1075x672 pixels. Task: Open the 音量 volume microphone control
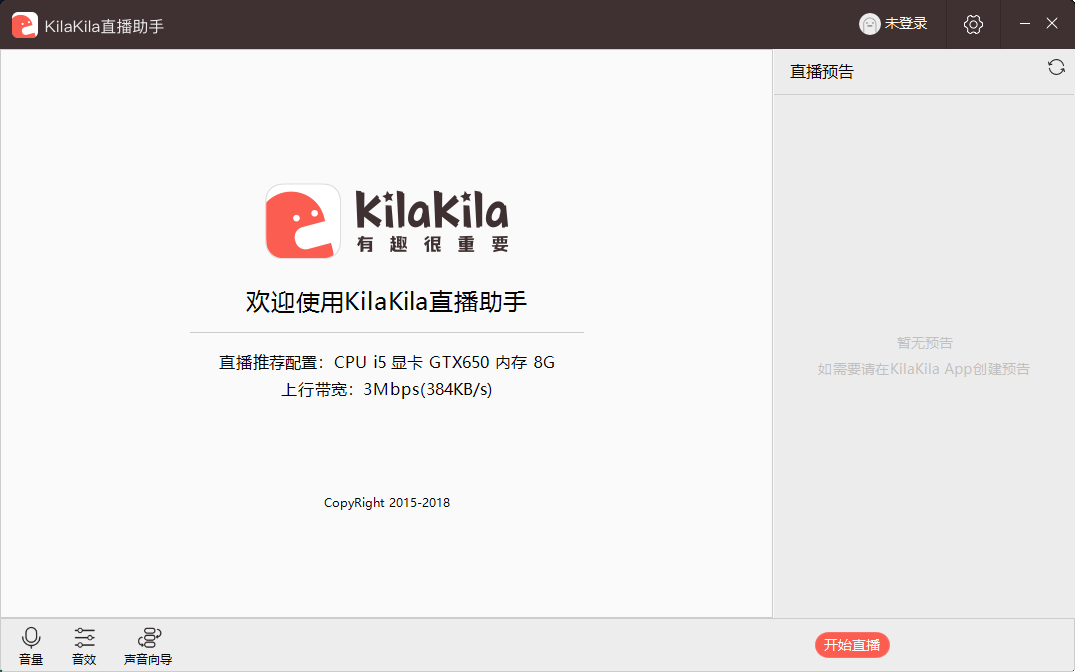pos(31,646)
